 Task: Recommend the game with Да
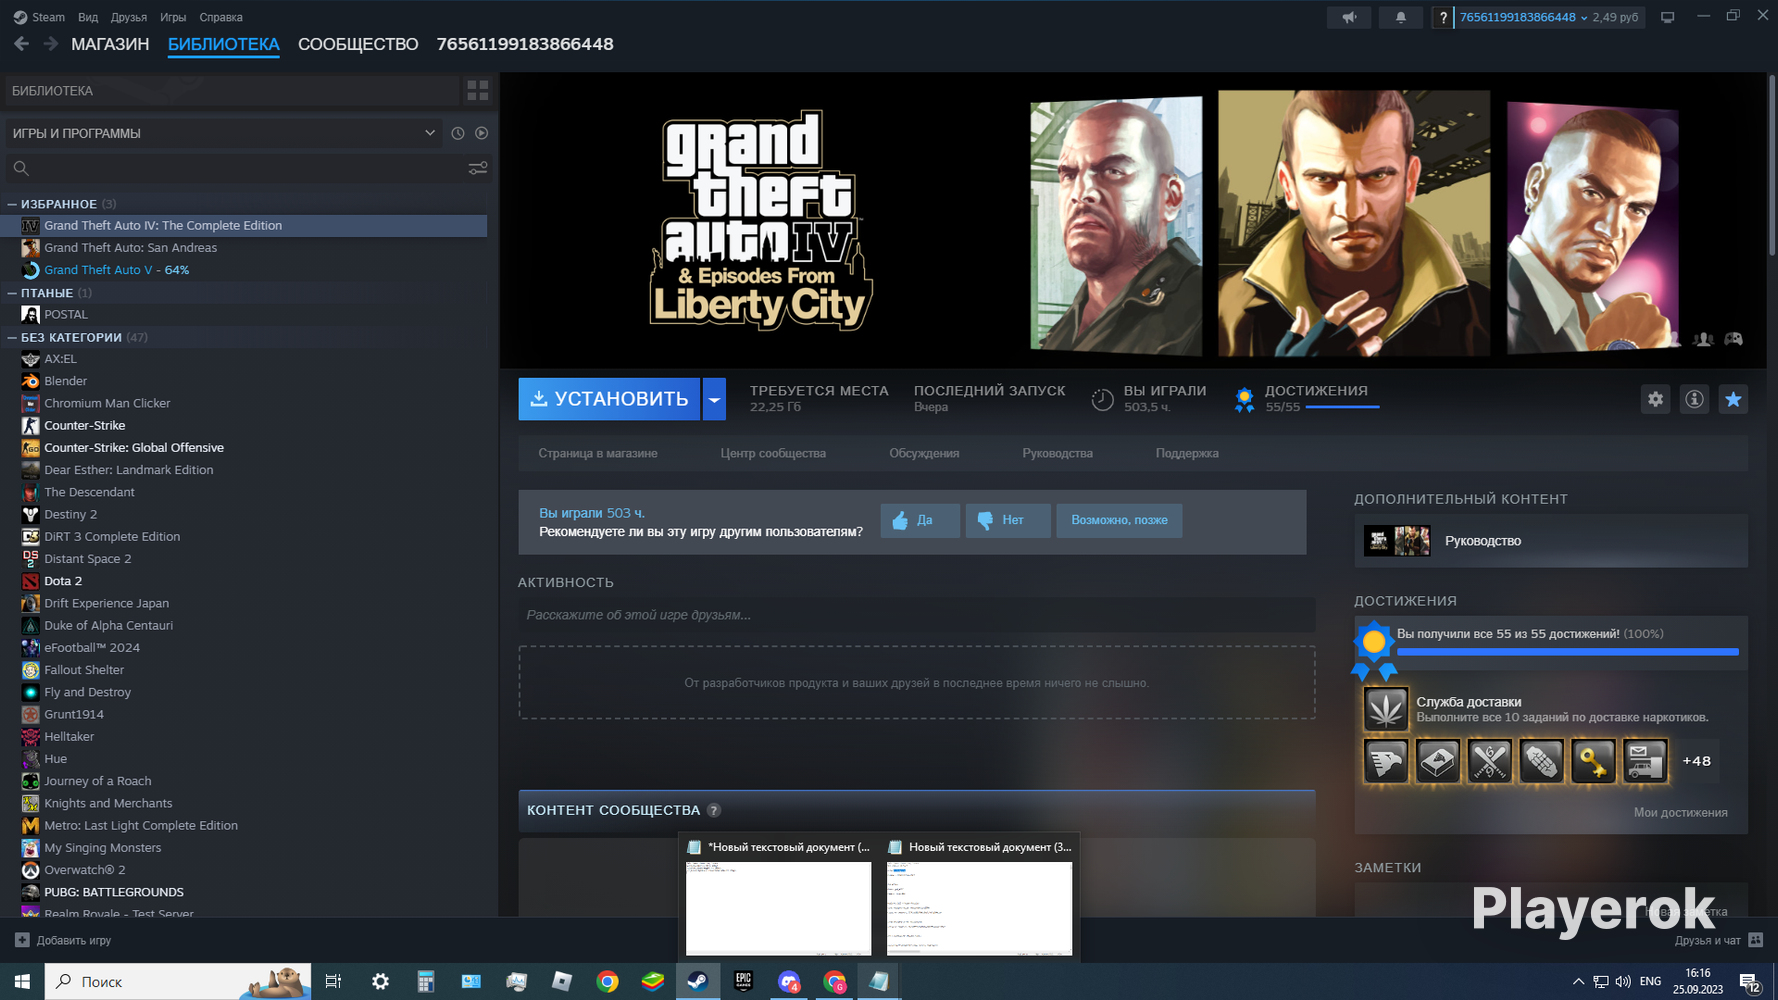click(920, 520)
